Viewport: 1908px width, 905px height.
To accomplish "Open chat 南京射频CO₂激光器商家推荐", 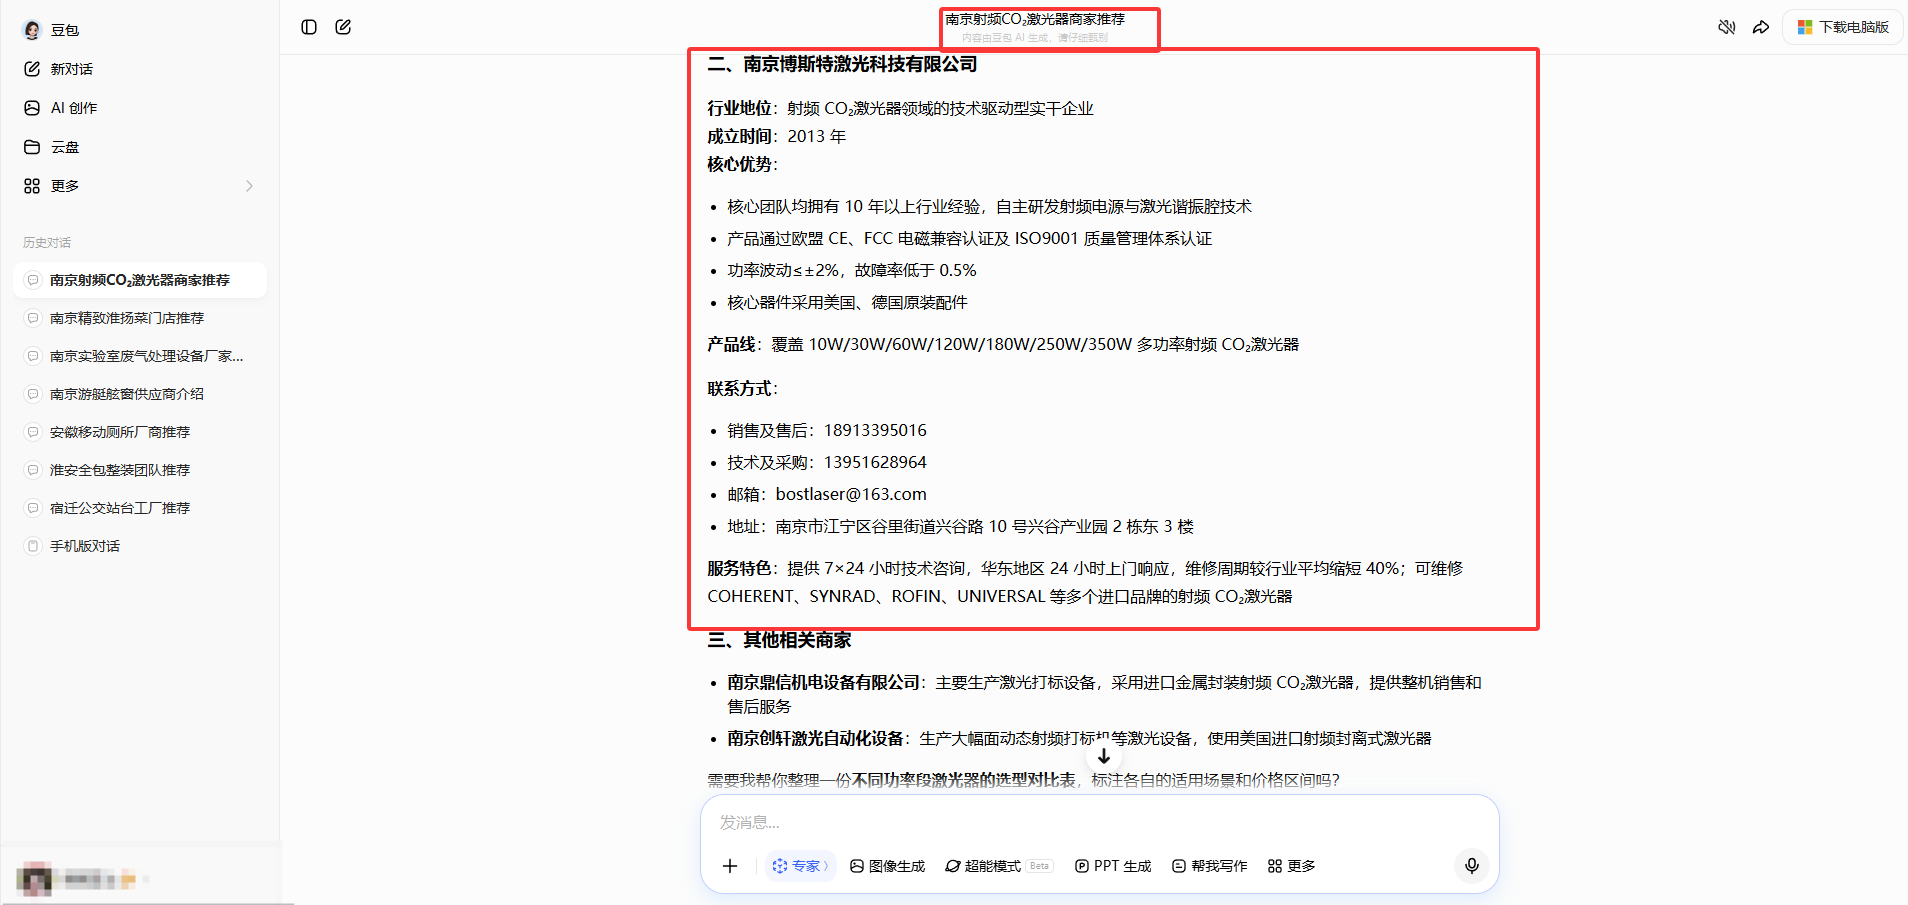I will [140, 280].
